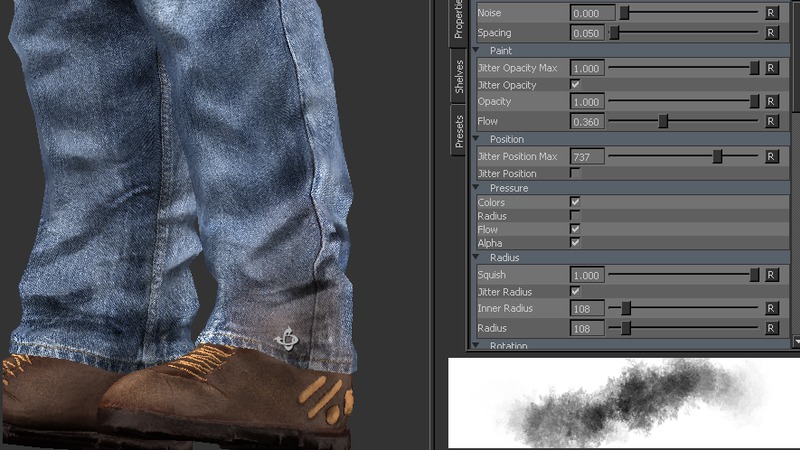Click the R reset button beside Squish
800x450 pixels.
point(771,275)
